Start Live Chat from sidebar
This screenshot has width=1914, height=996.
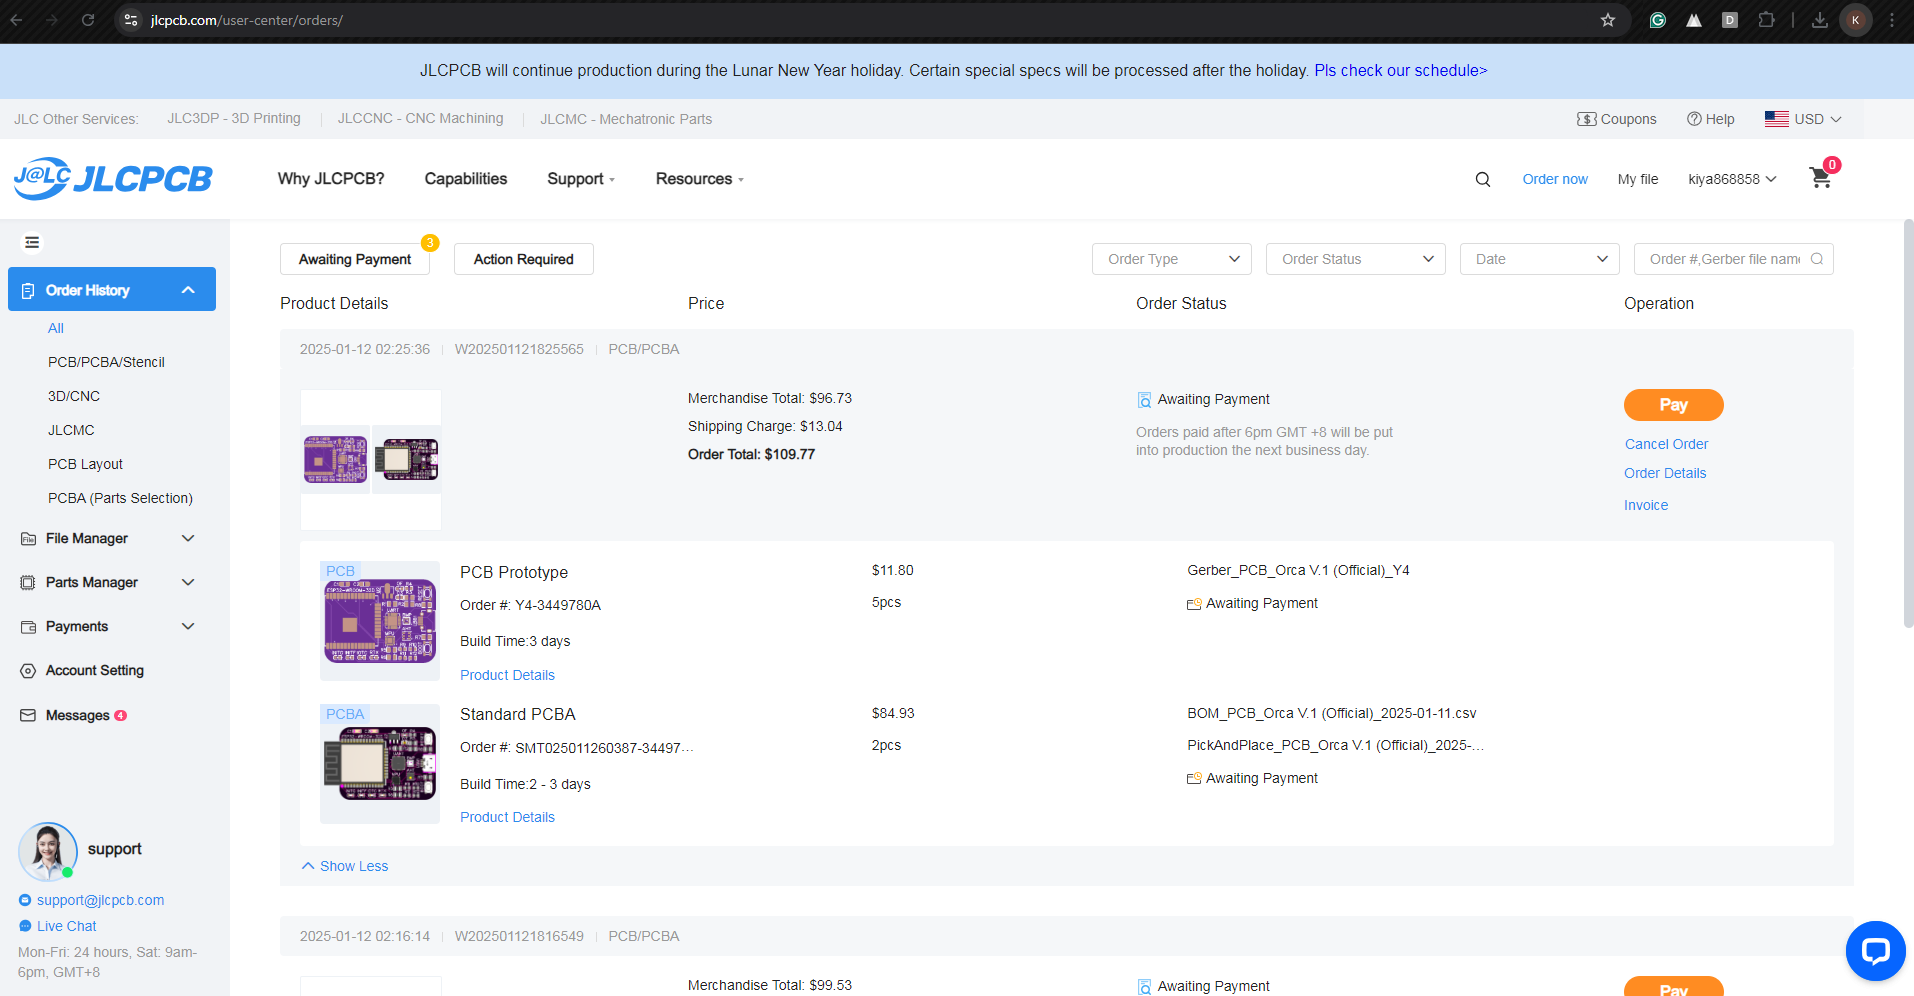(x=66, y=926)
